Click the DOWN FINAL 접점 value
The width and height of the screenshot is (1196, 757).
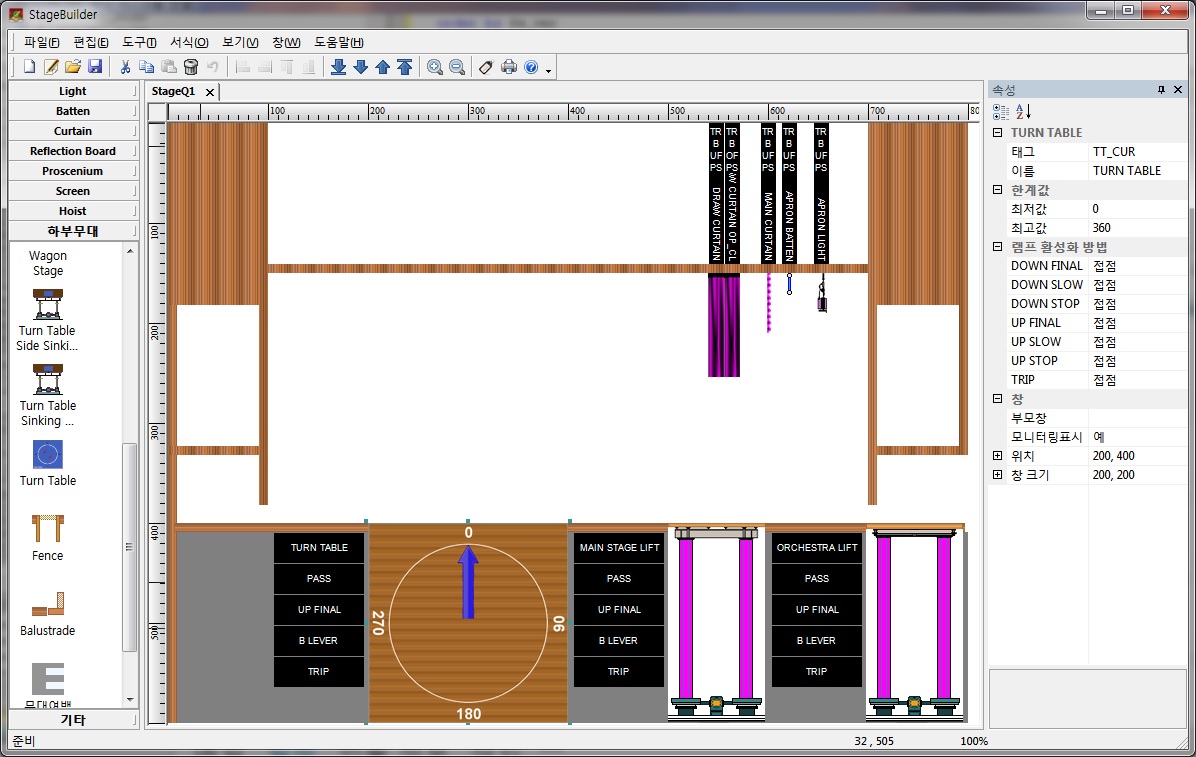point(1137,266)
